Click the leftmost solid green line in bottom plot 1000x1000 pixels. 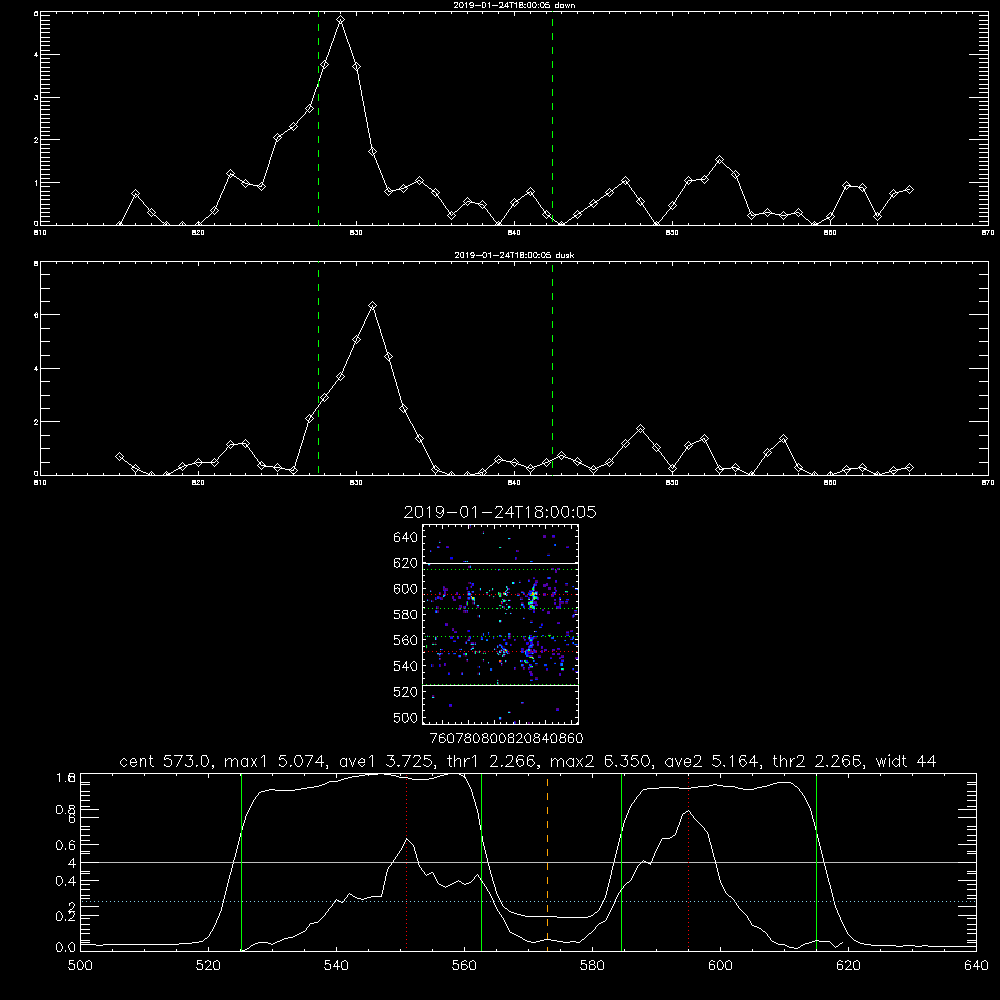pos(241,862)
